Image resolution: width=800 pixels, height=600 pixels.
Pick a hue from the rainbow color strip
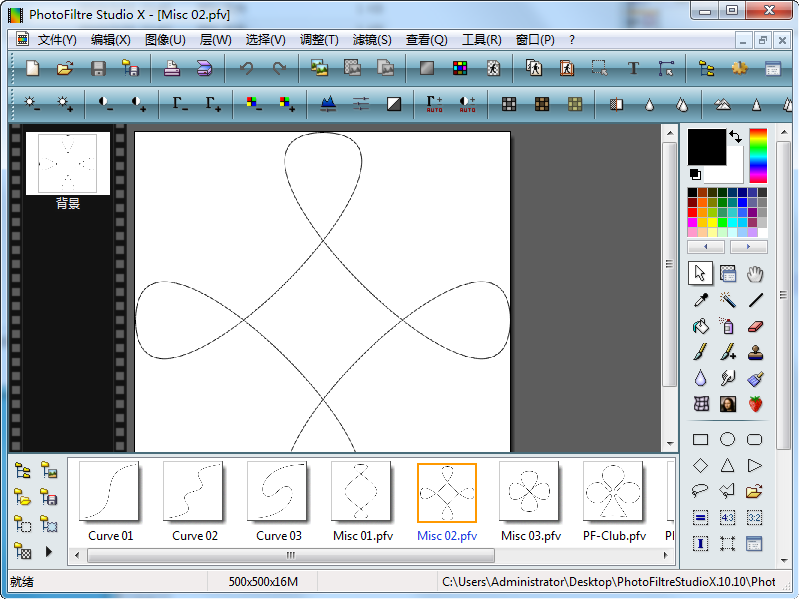[x=758, y=156]
